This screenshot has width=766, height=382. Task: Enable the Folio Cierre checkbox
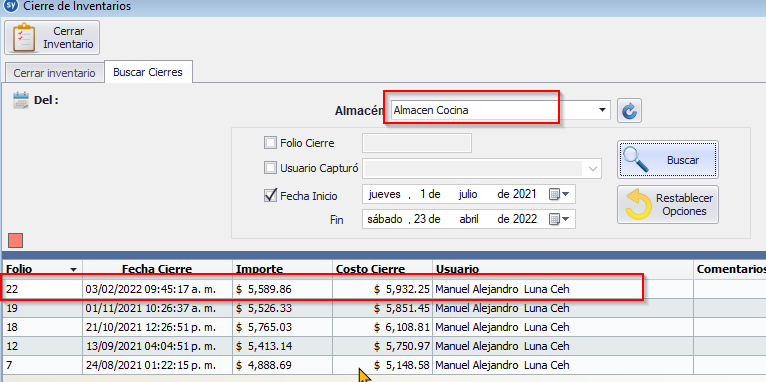270,143
